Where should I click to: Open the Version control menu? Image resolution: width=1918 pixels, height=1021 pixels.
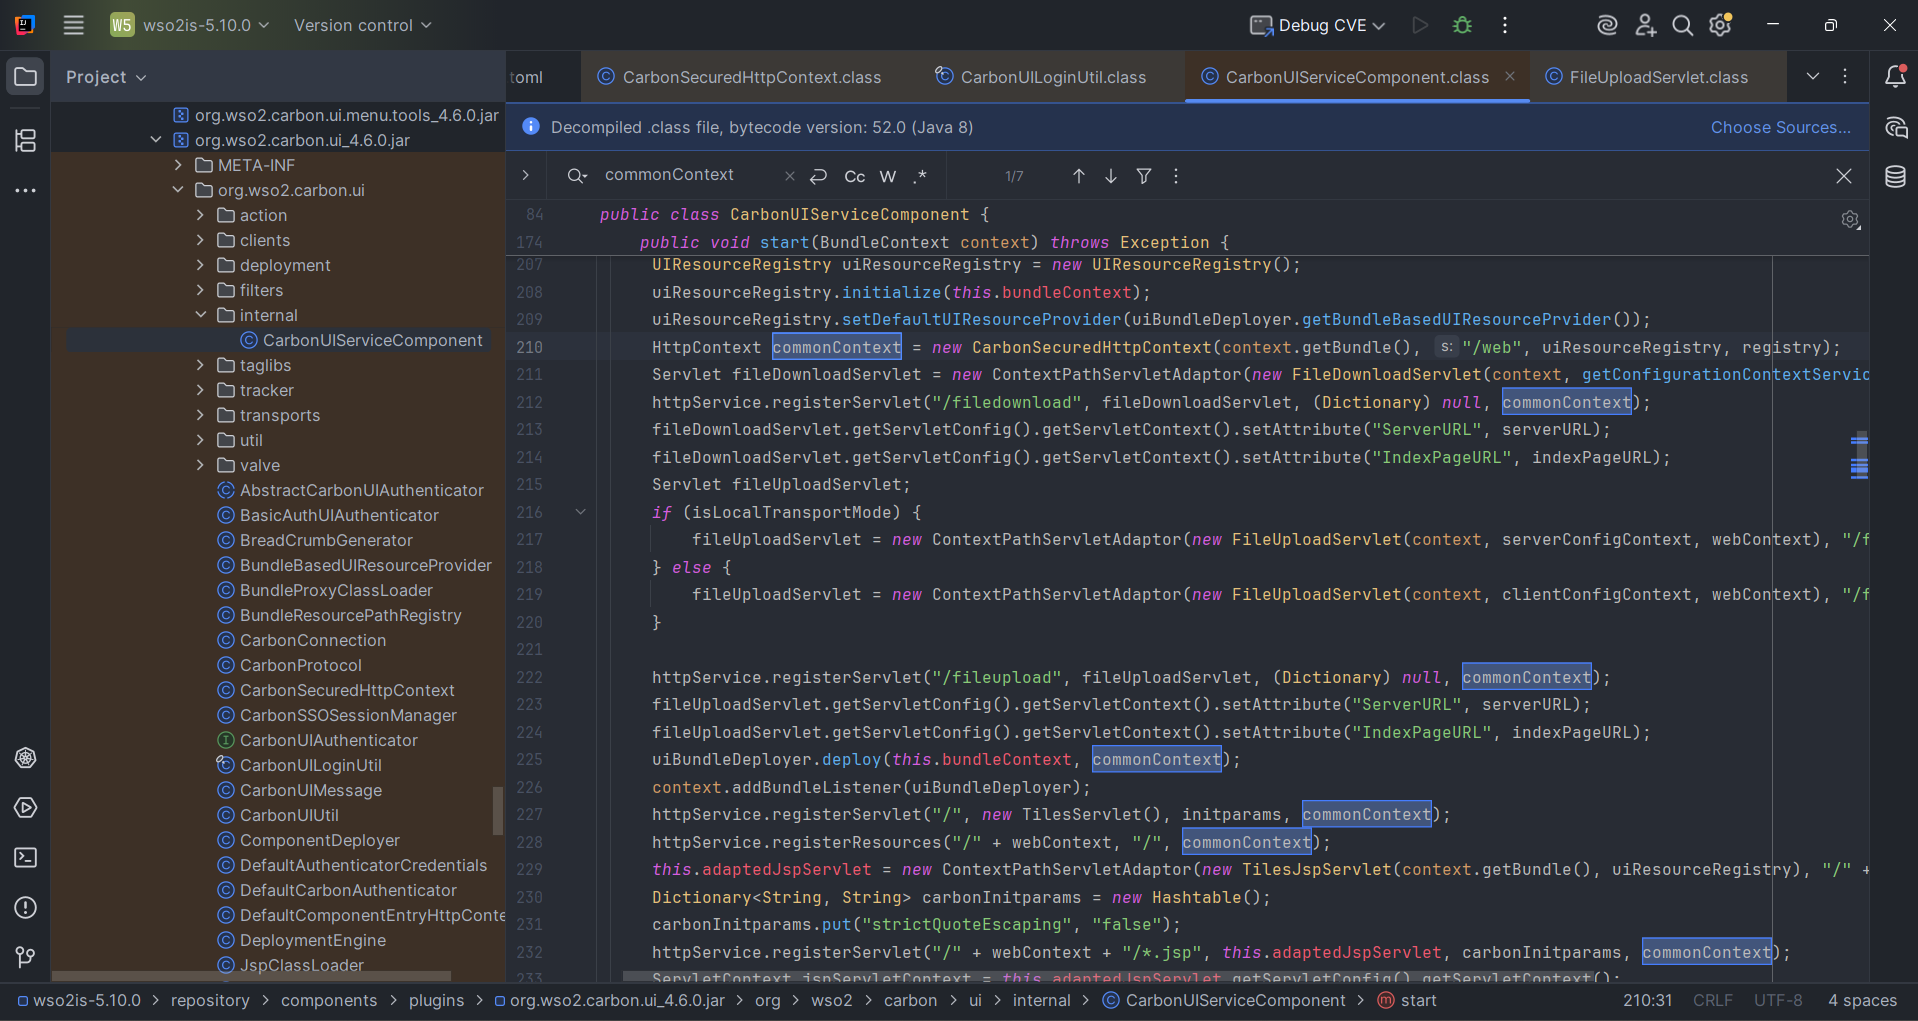362,25
